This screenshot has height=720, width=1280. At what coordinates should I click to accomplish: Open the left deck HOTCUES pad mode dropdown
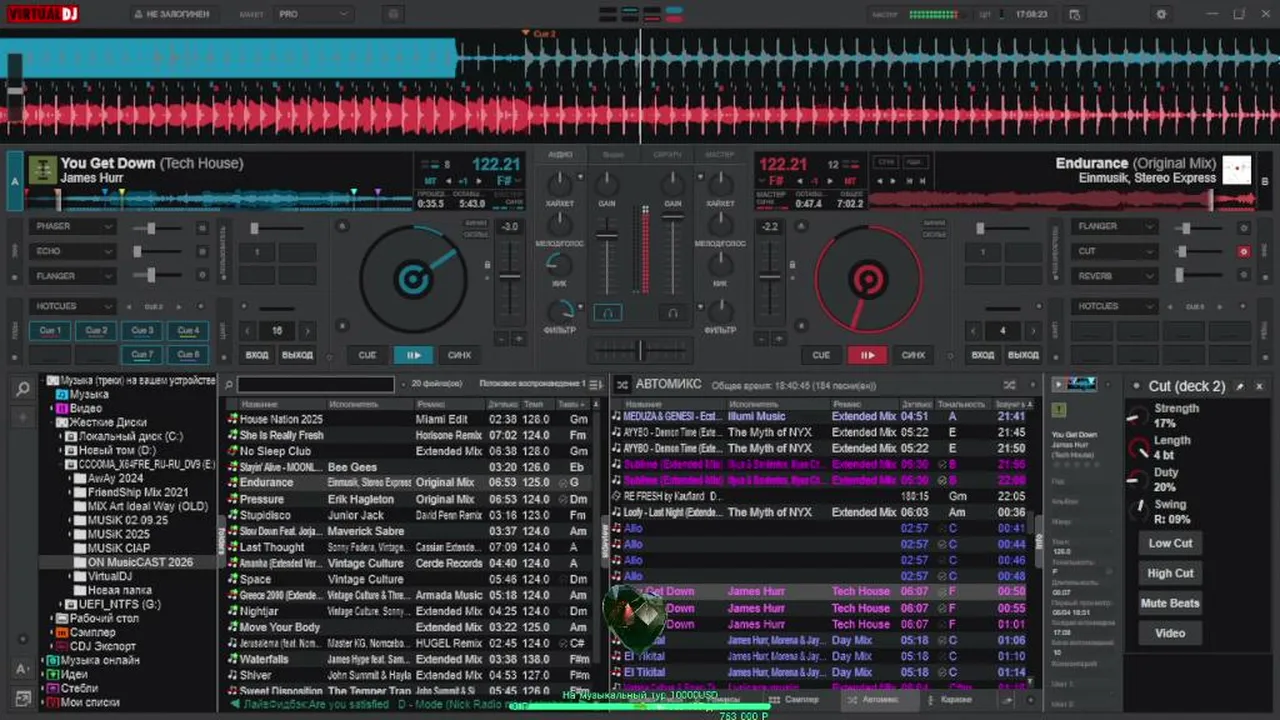(x=74, y=306)
